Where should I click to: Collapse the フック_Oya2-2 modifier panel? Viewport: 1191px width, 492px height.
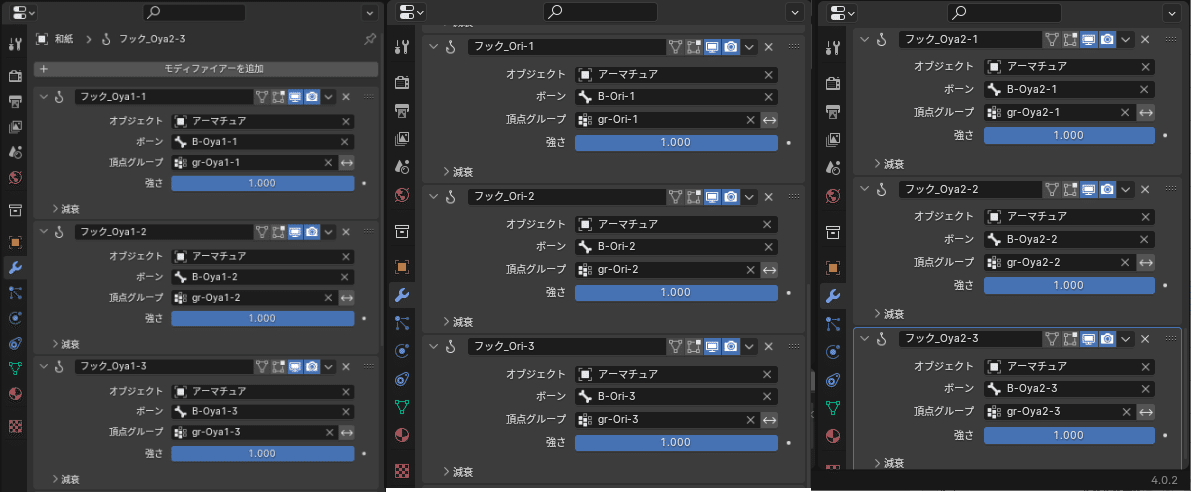coord(864,188)
